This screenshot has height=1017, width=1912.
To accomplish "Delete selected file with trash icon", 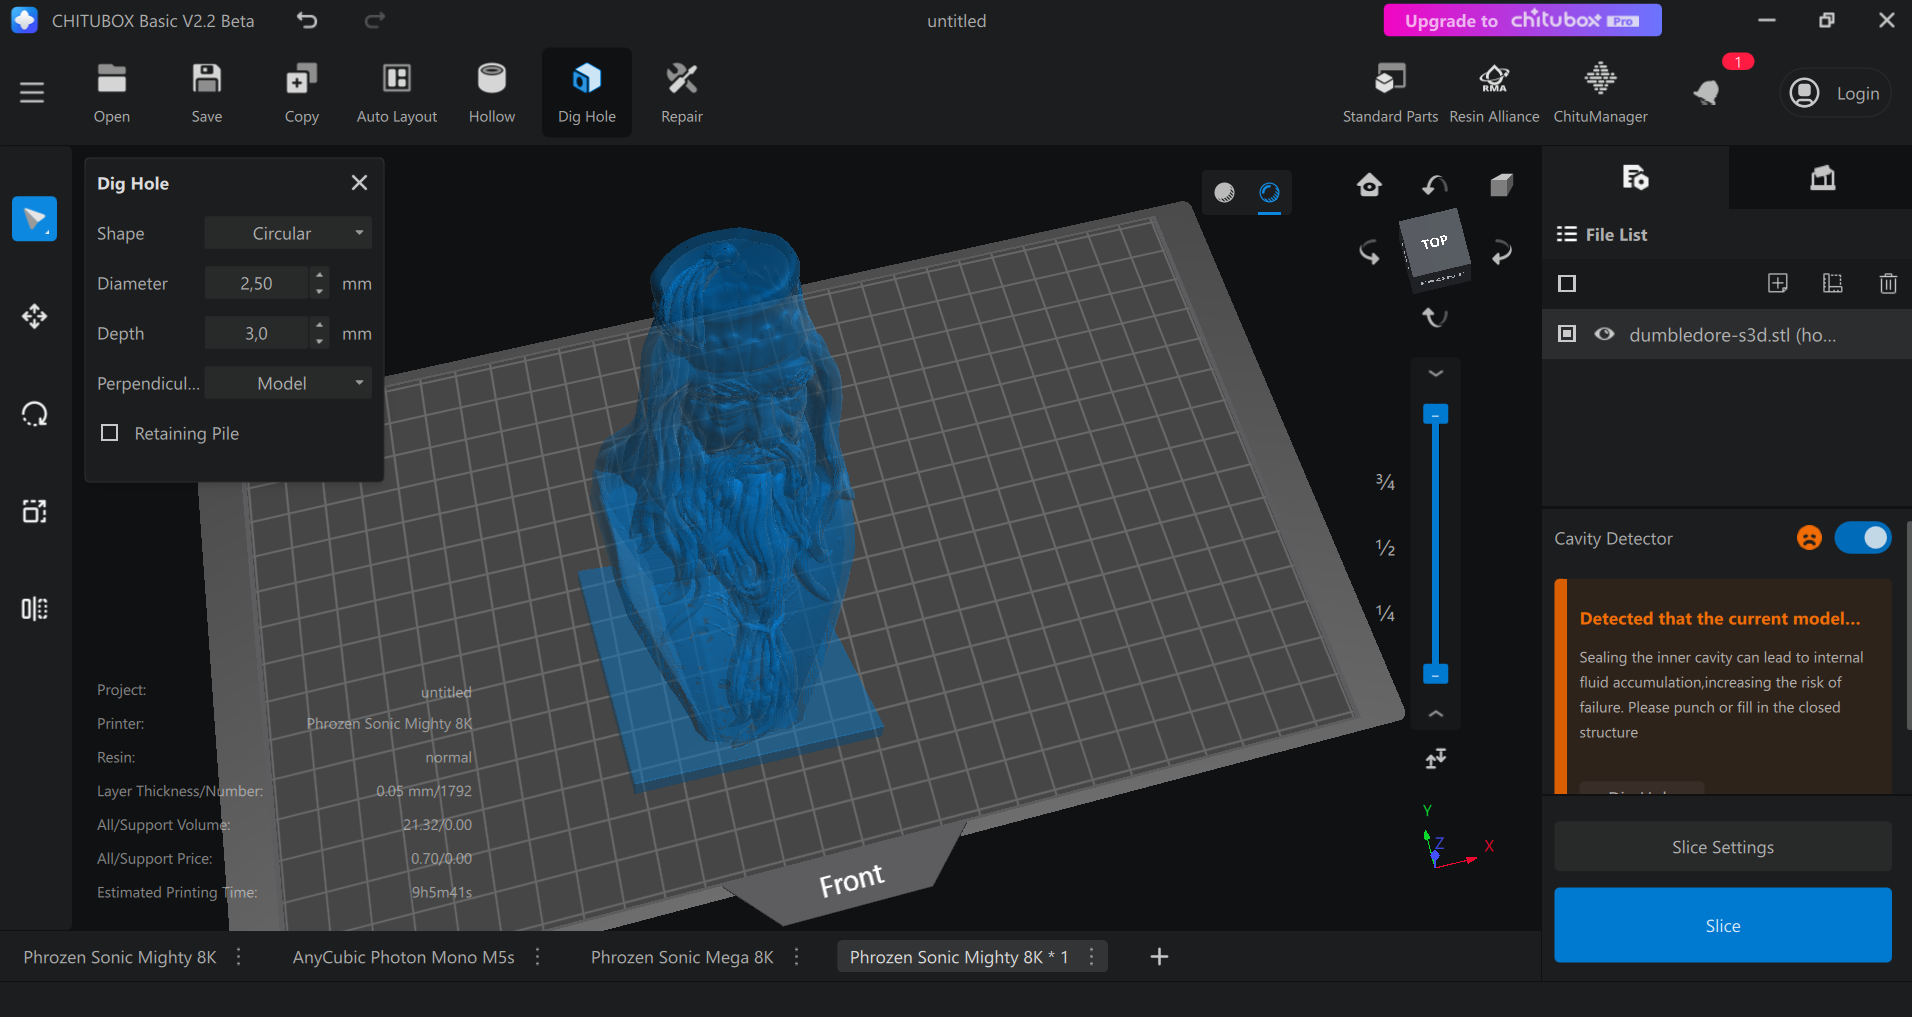I will (x=1888, y=284).
